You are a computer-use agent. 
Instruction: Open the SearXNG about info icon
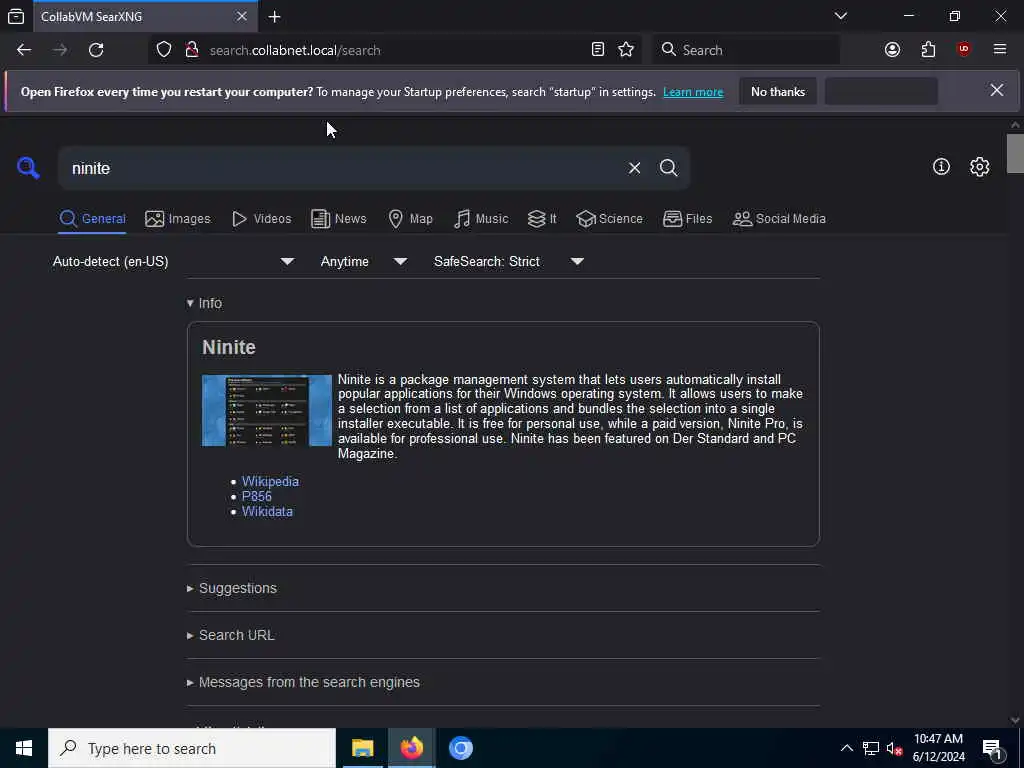pyautogui.click(x=941, y=167)
